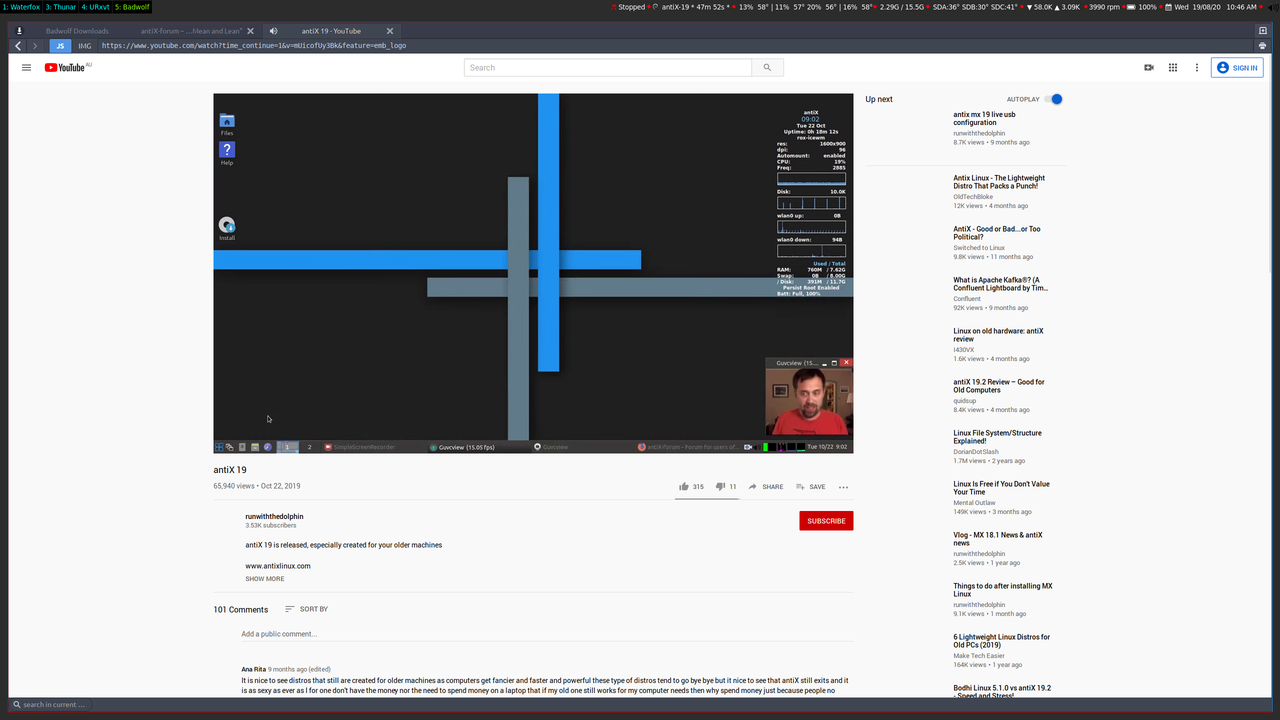
Task: Open "6 Lightweight Linux Distros for Old PCs"
Action: (1001, 641)
